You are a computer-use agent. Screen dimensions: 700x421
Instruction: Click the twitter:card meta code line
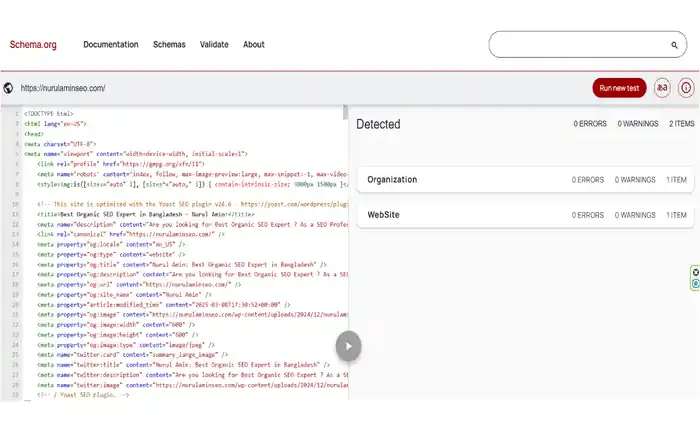click(x=133, y=355)
